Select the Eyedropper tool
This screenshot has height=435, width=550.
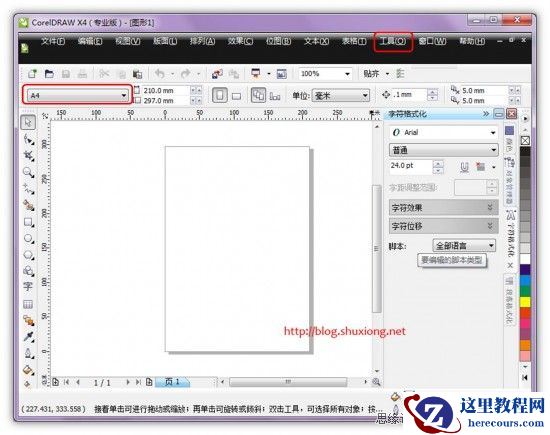[x=28, y=336]
